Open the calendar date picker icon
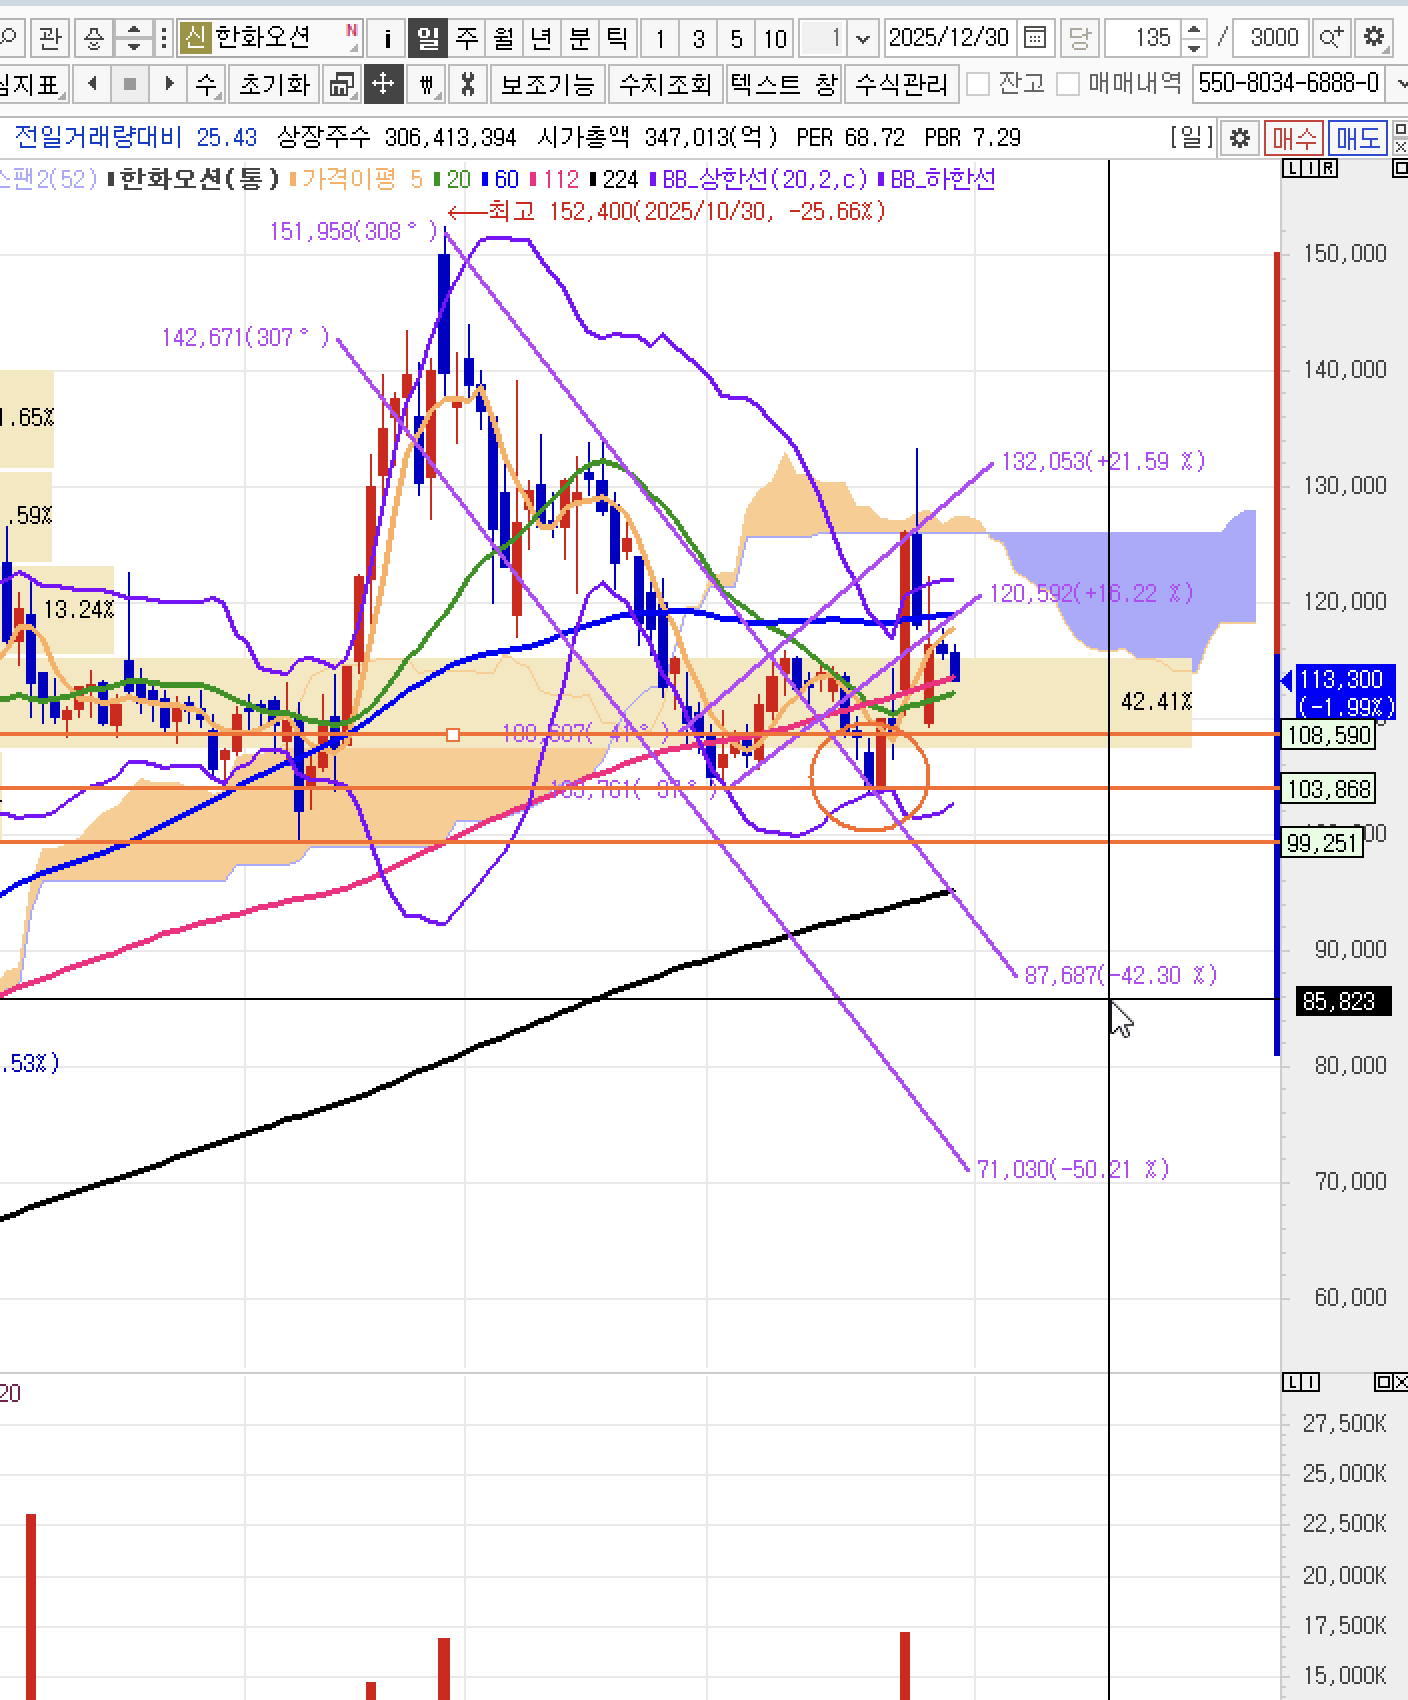 point(1036,38)
